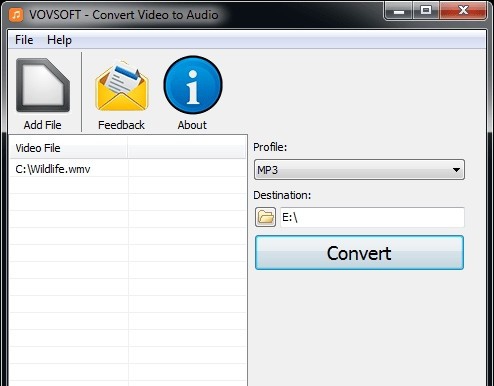This screenshot has height=386, width=494.
Task: Open the Feedback envelope icon
Action: 121,86
